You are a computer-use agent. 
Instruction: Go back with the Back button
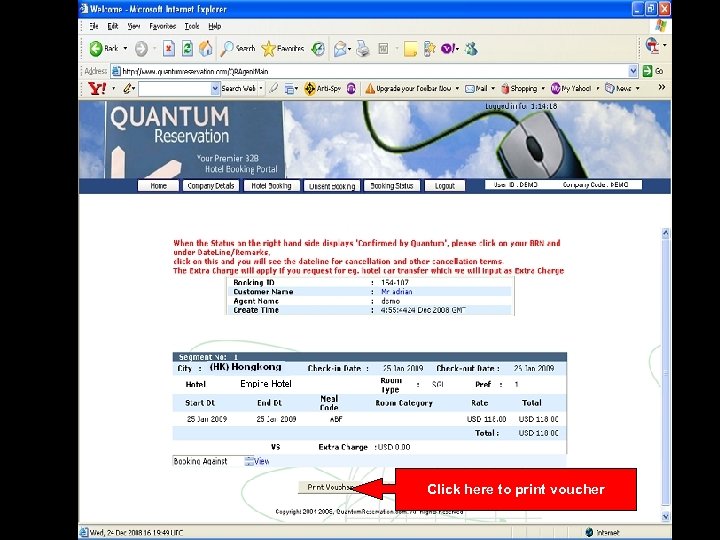click(104, 48)
